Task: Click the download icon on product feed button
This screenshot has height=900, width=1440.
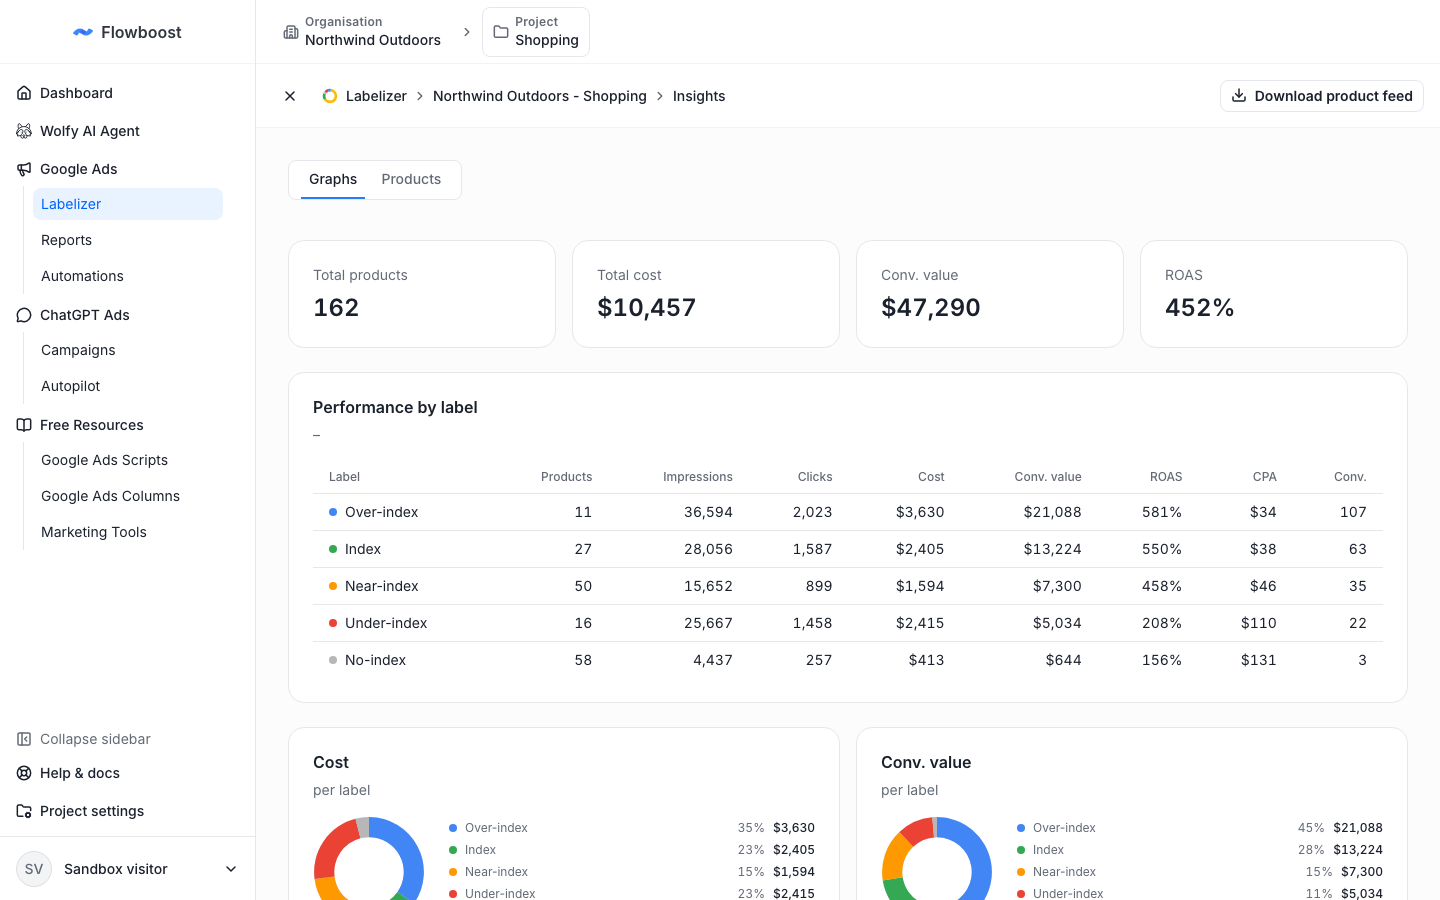Action: pos(1239,96)
